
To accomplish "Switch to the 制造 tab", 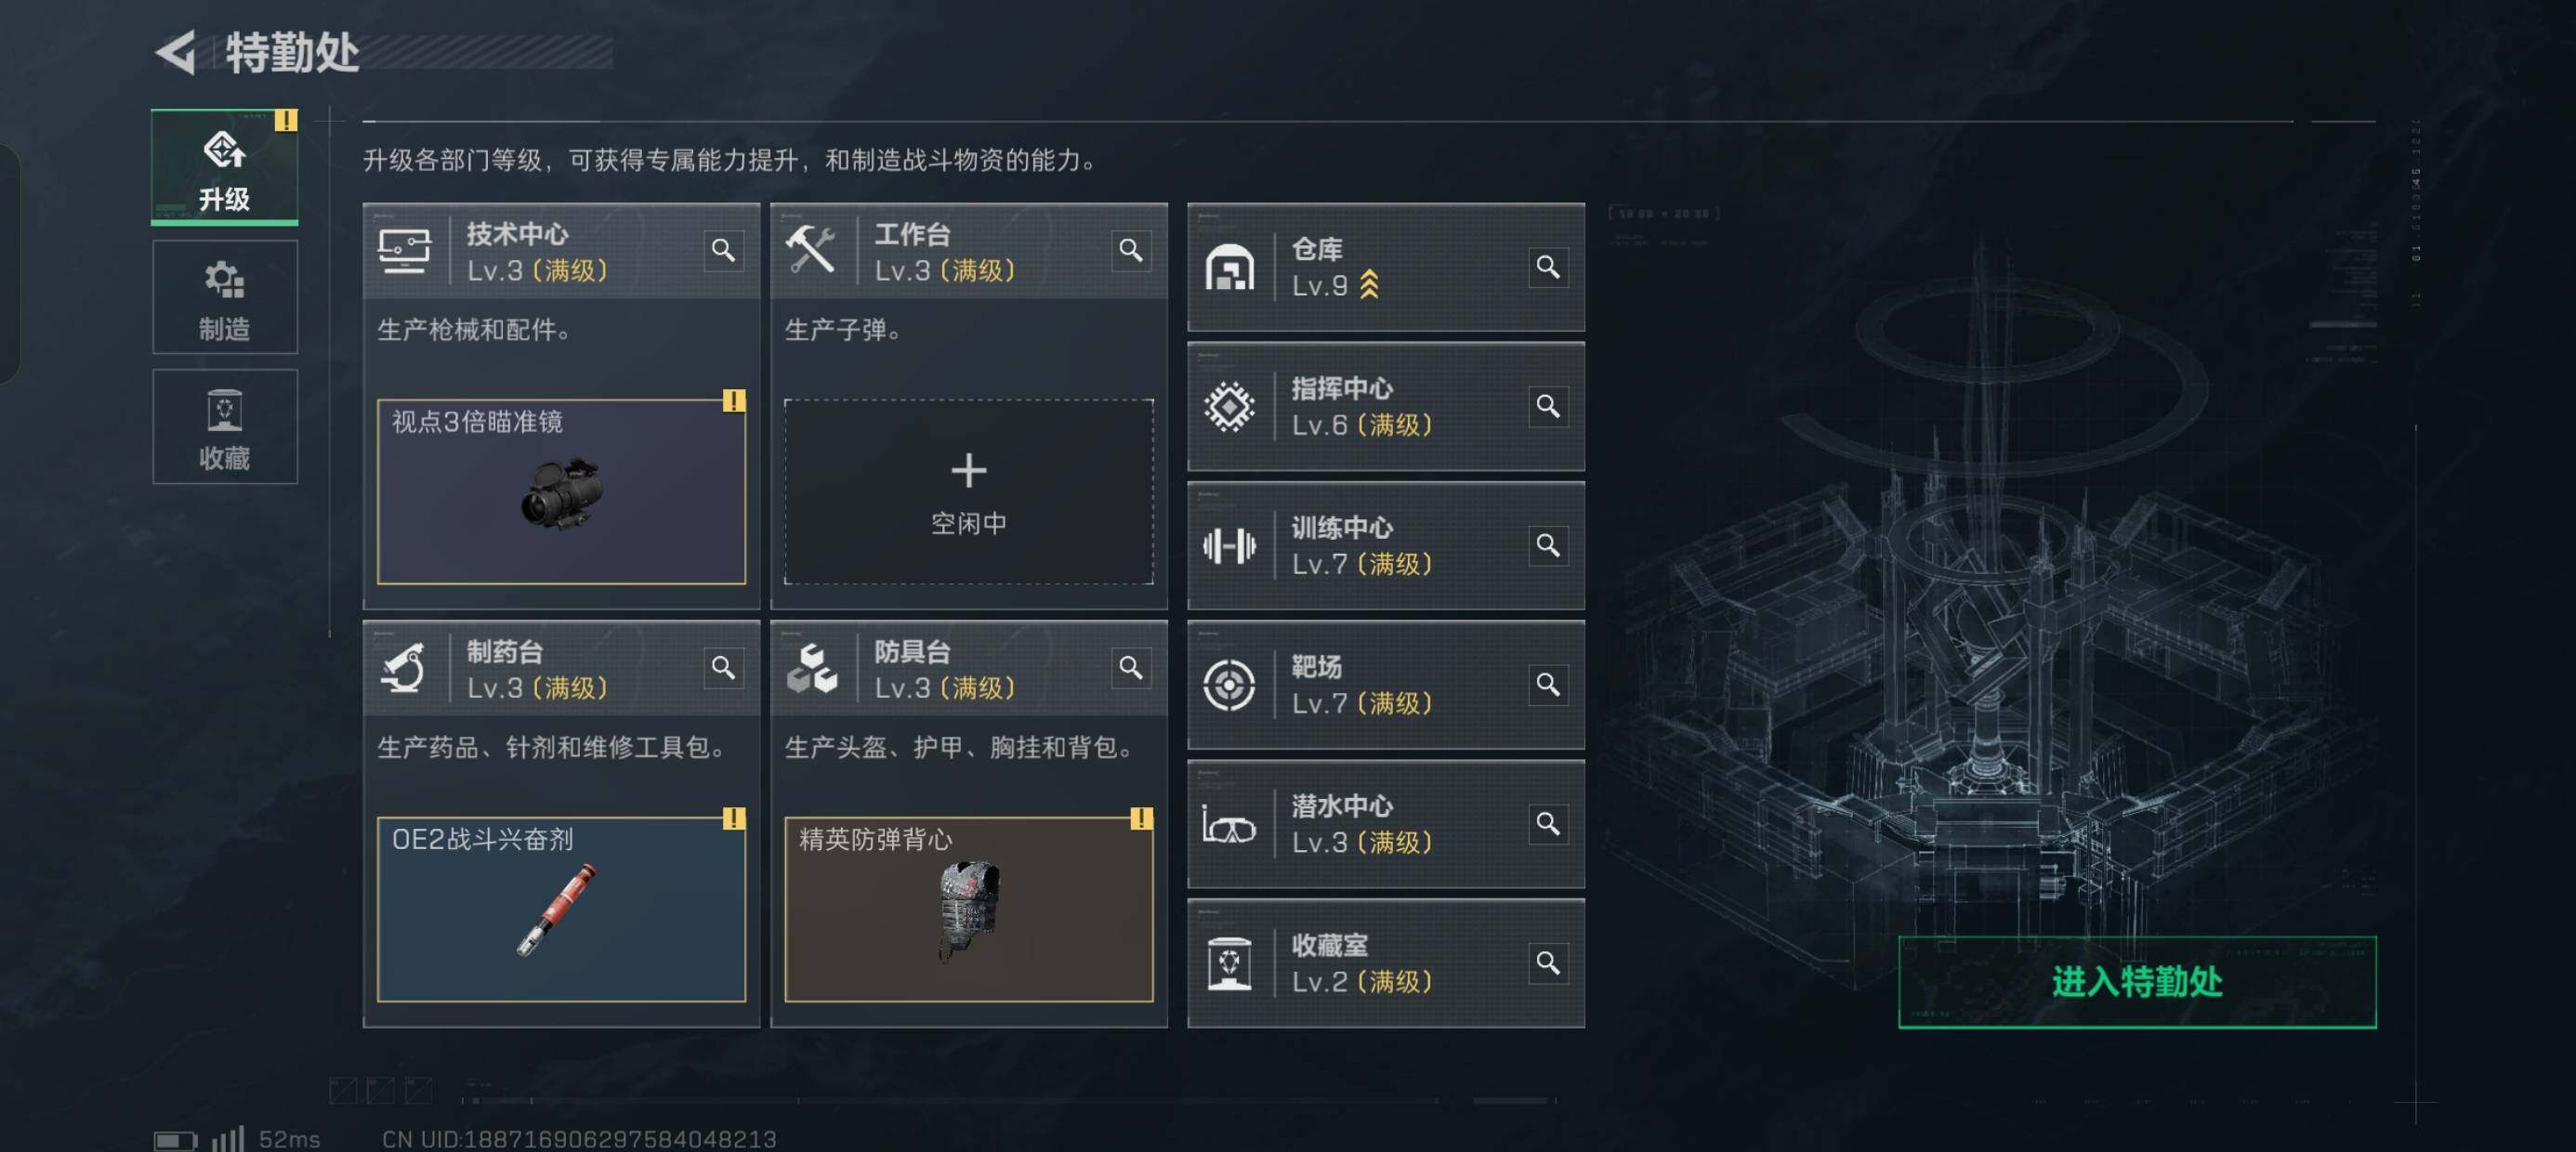I will [x=224, y=297].
